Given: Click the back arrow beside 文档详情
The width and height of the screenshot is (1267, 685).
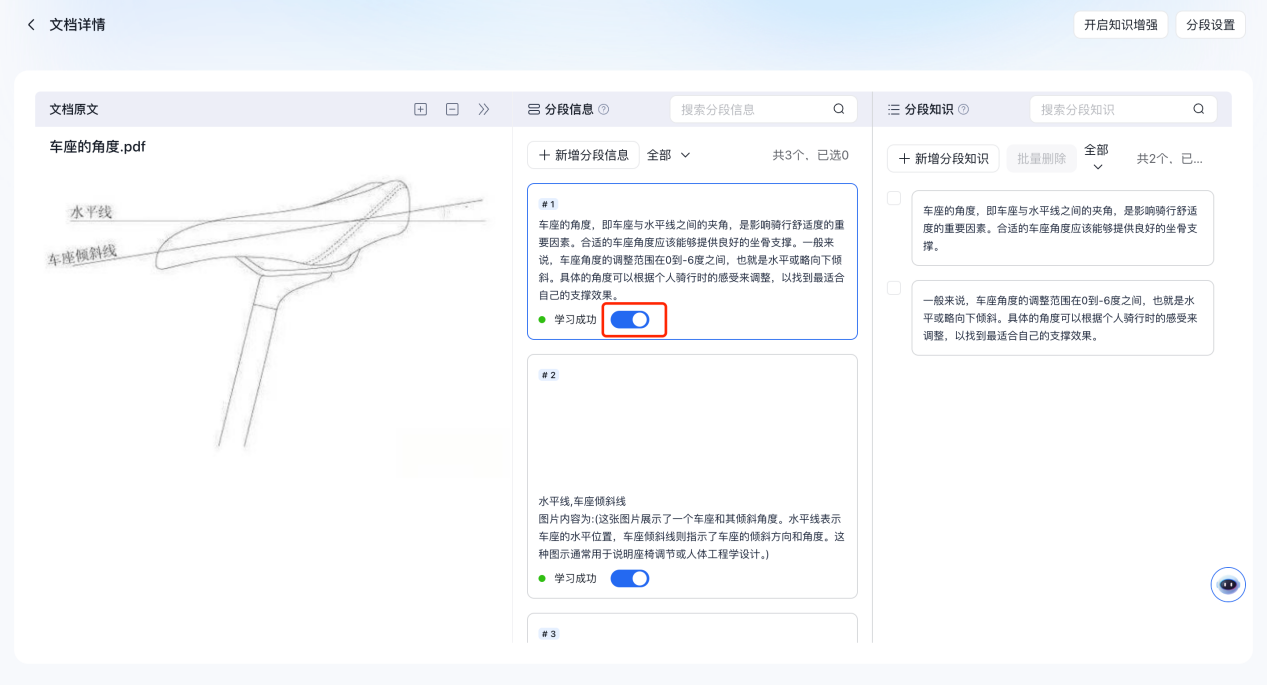Looking at the screenshot, I should [x=31, y=24].
